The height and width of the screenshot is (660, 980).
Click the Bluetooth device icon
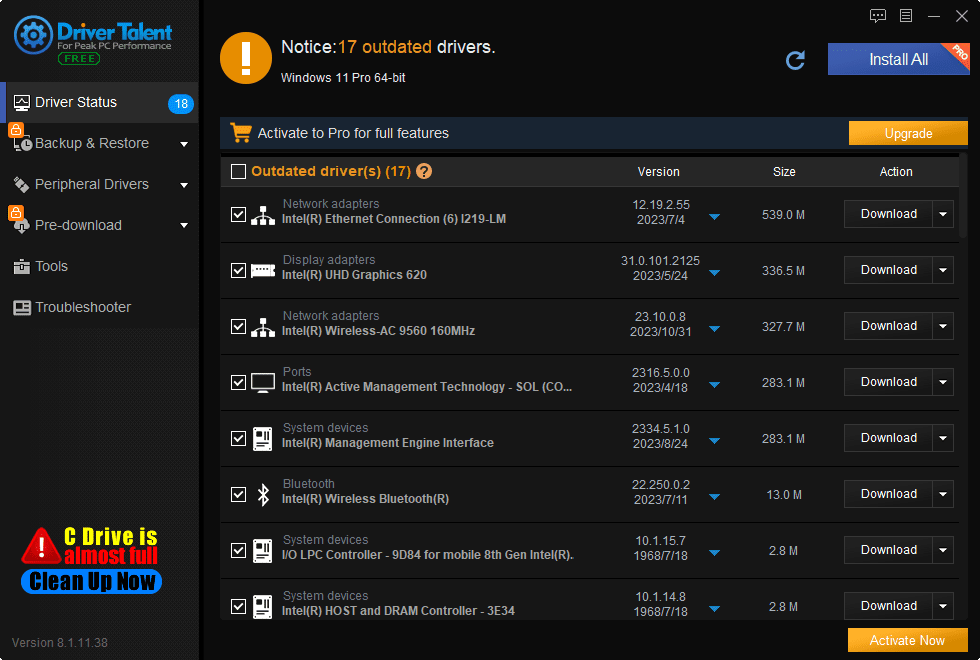(x=262, y=494)
